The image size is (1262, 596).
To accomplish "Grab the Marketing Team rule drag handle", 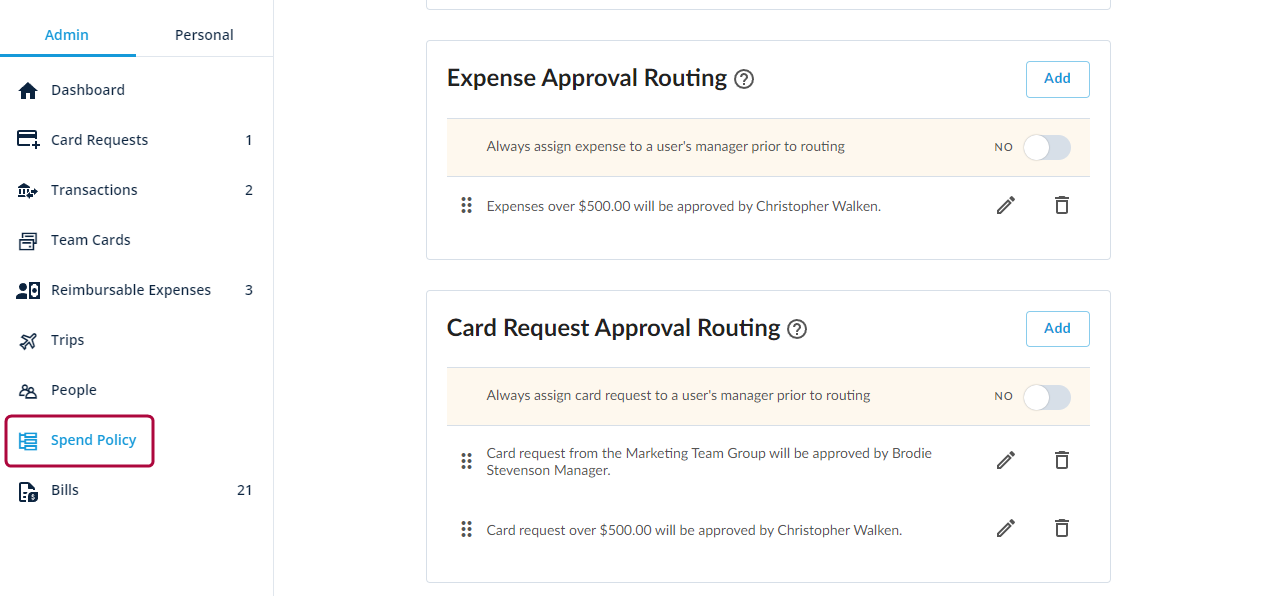I will click(x=467, y=460).
